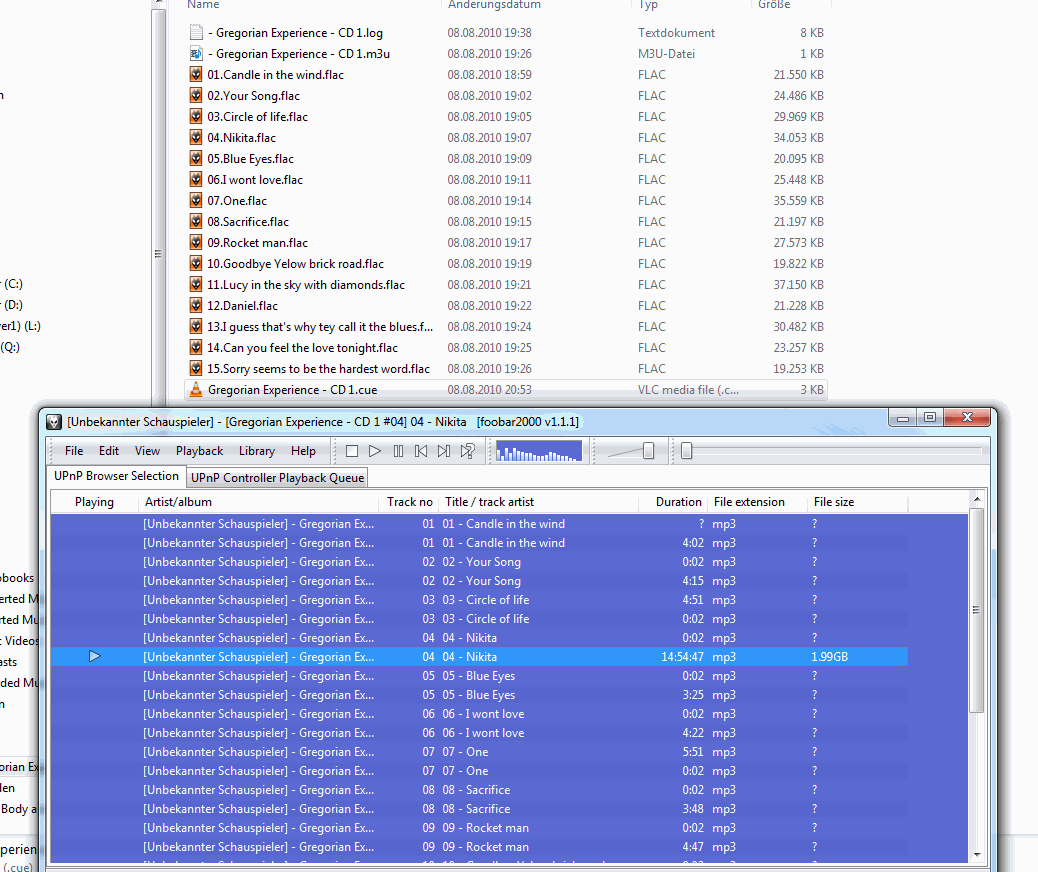Click icon of 14.Can you feel the love tonight.flac
The image size is (1038, 872).
point(196,348)
